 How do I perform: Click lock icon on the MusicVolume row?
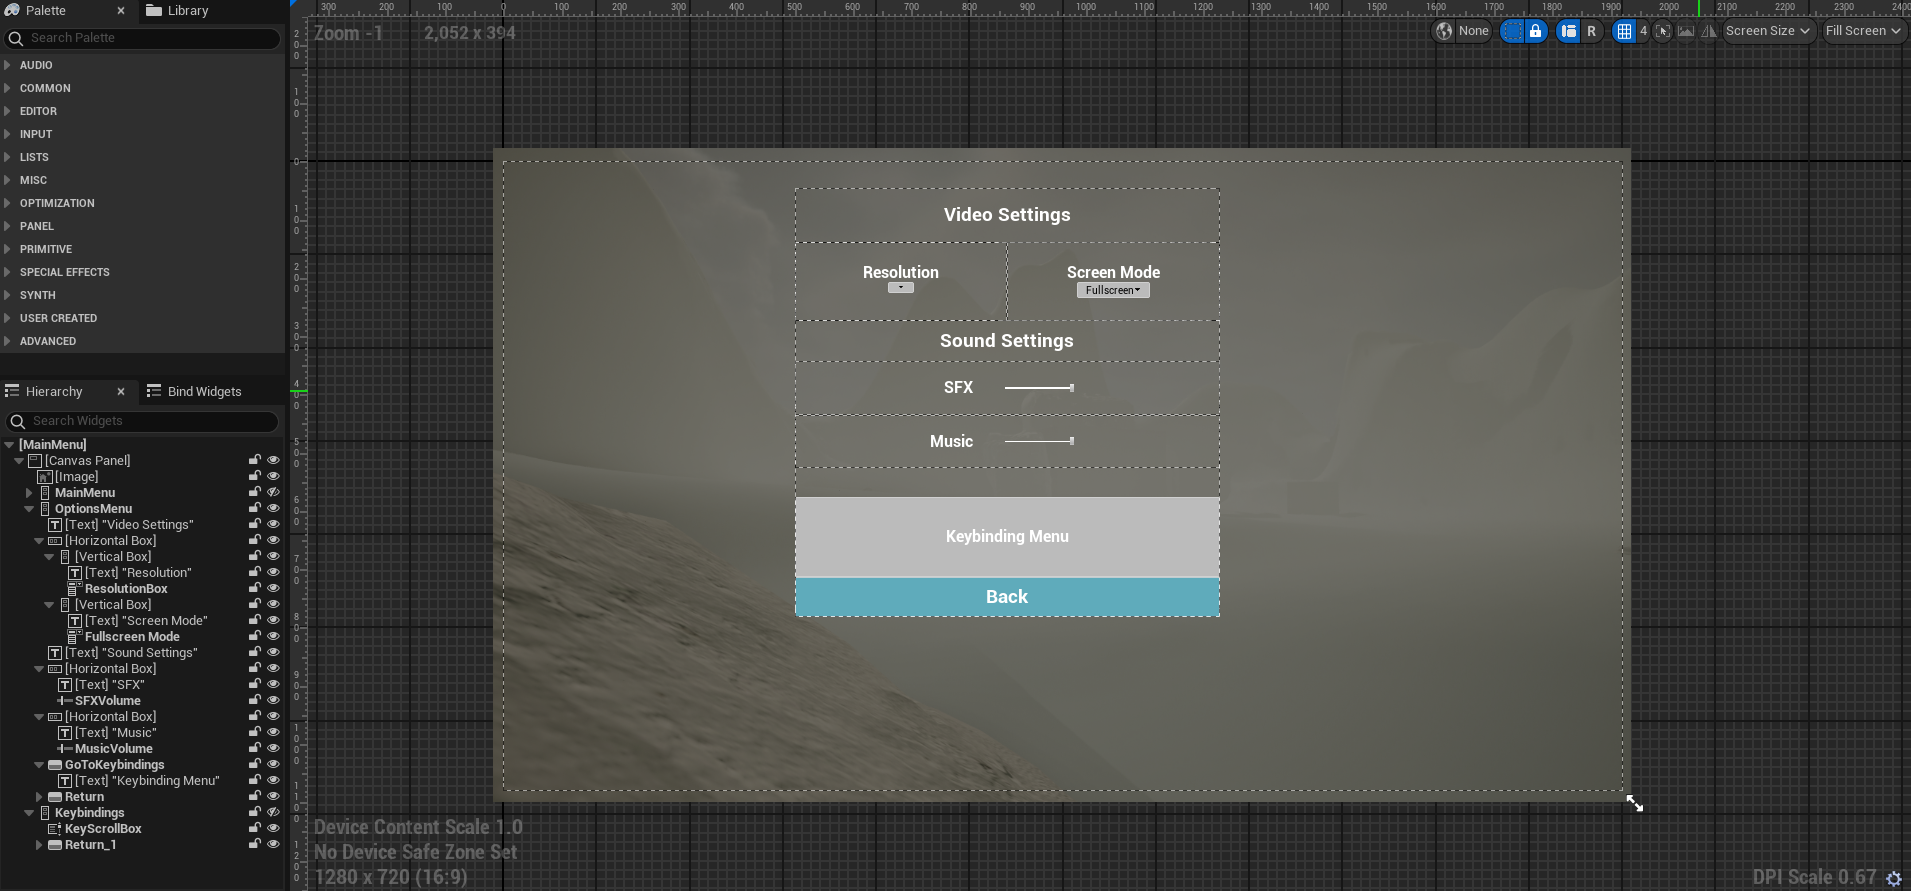(255, 748)
